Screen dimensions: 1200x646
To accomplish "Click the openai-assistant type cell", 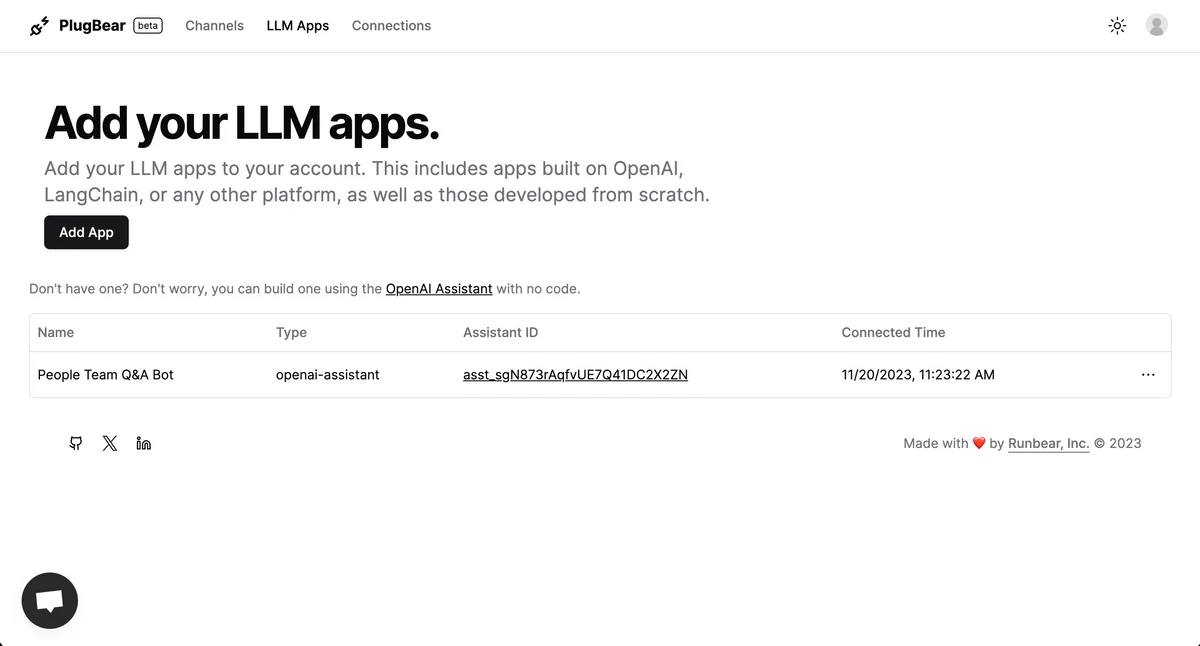I will pyautogui.click(x=327, y=375).
